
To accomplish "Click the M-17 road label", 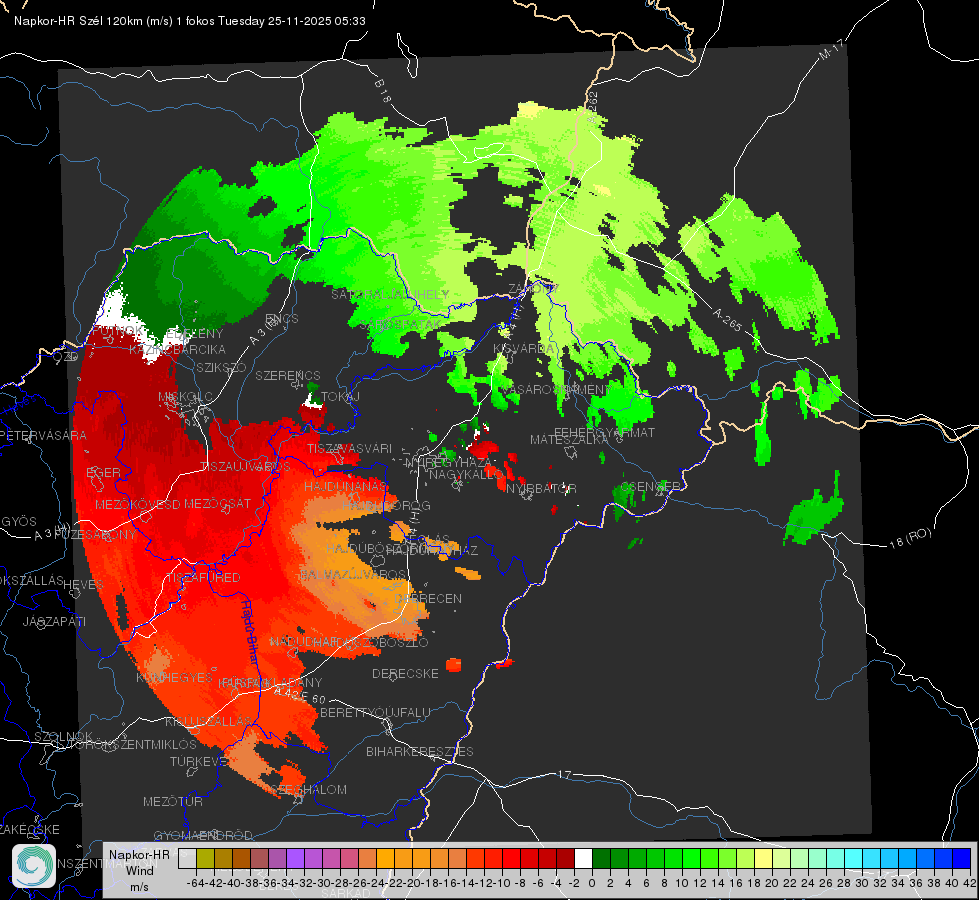I will click(831, 50).
